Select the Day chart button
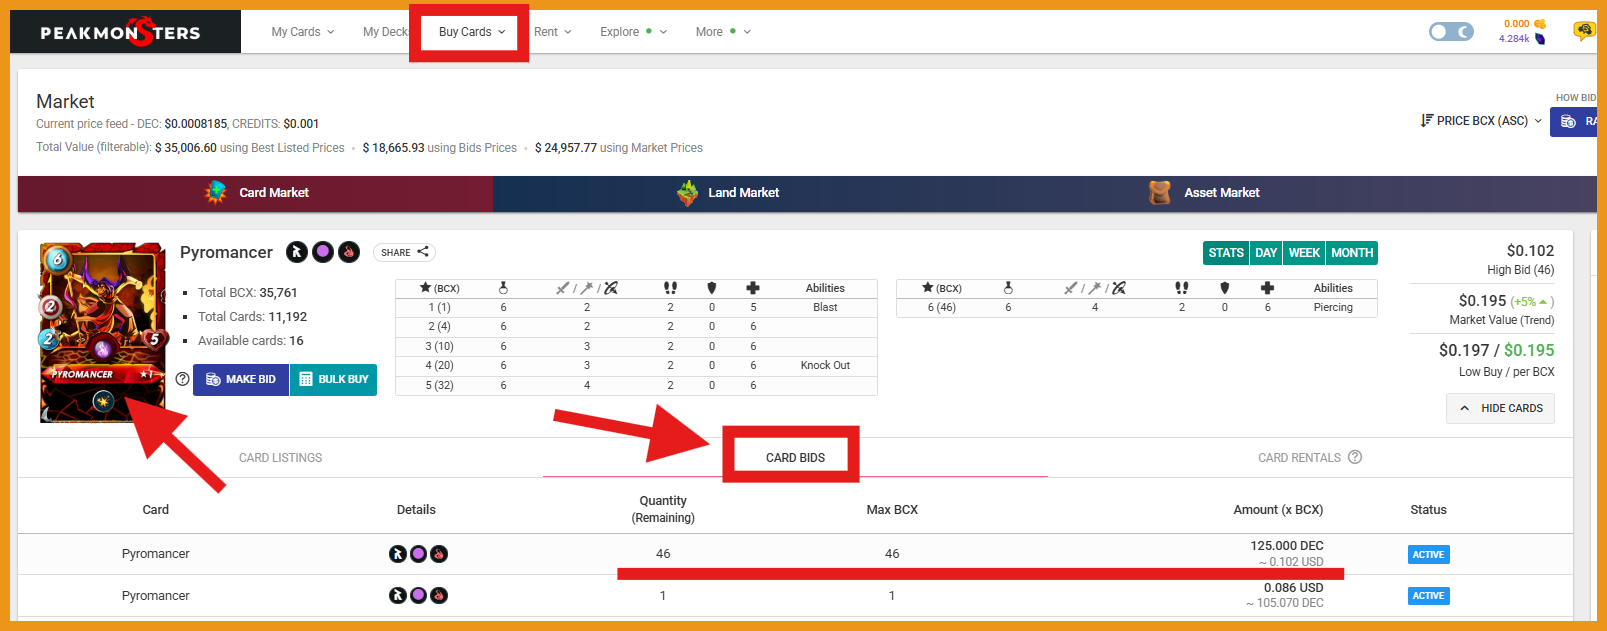 tap(1266, 253)
